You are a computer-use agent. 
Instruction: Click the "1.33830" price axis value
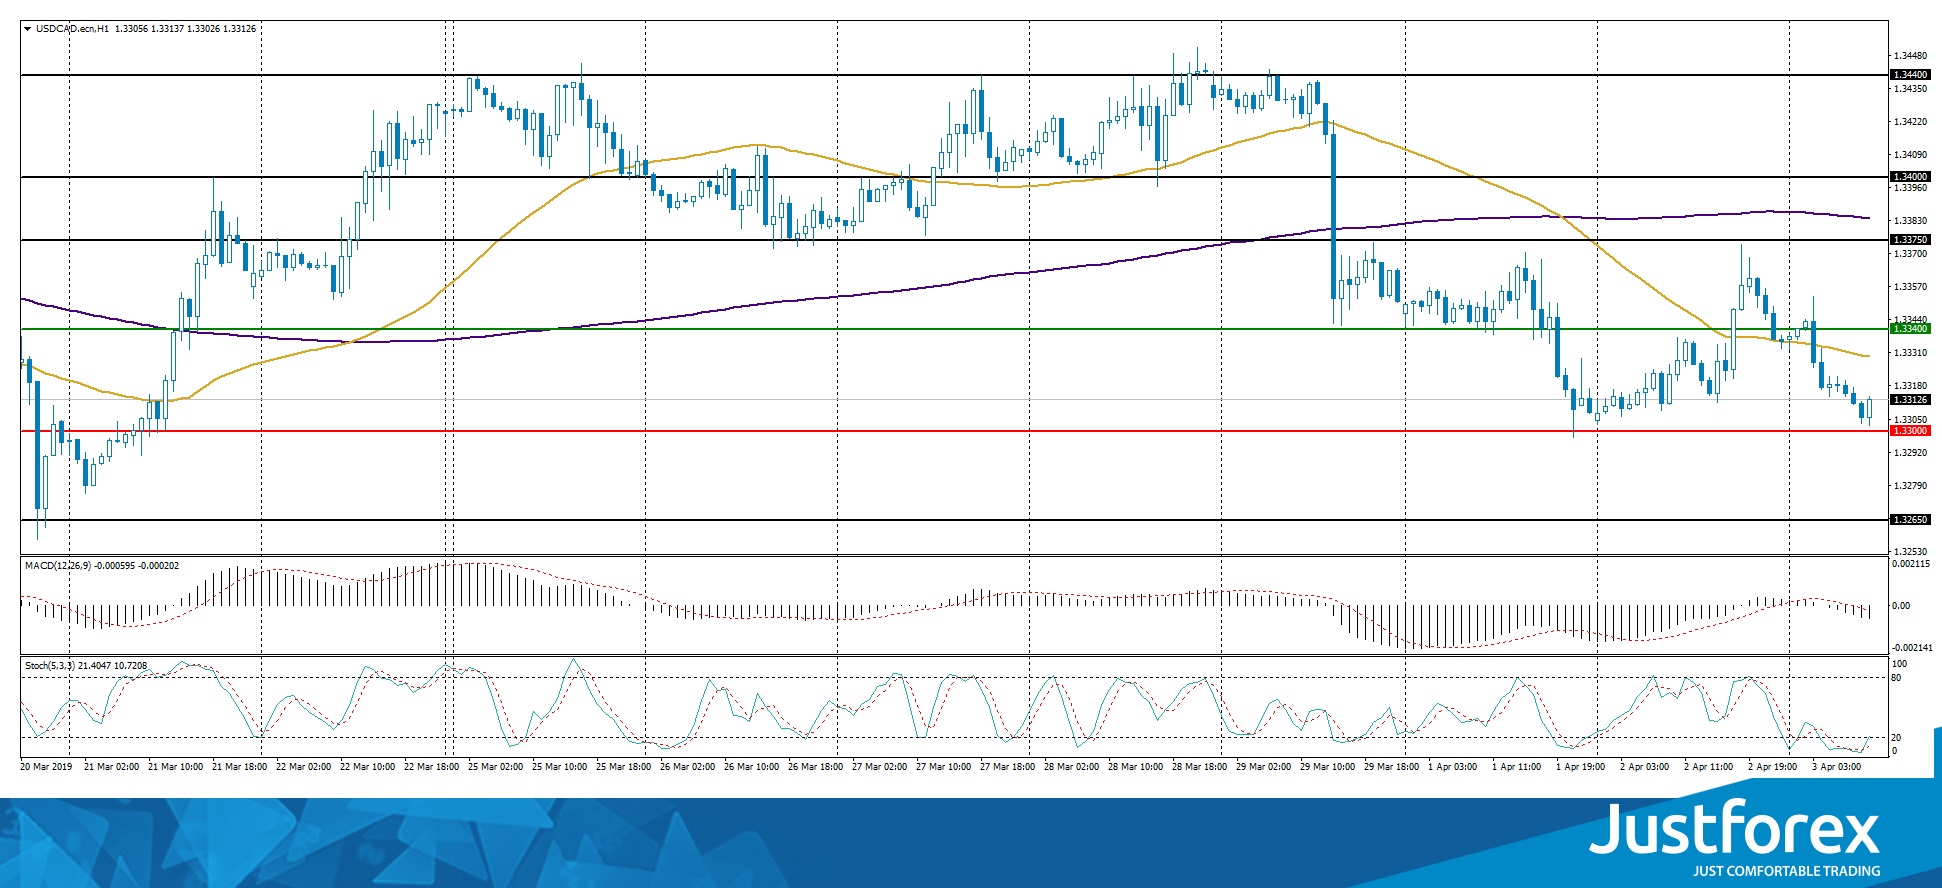[x=1910, y=221]
